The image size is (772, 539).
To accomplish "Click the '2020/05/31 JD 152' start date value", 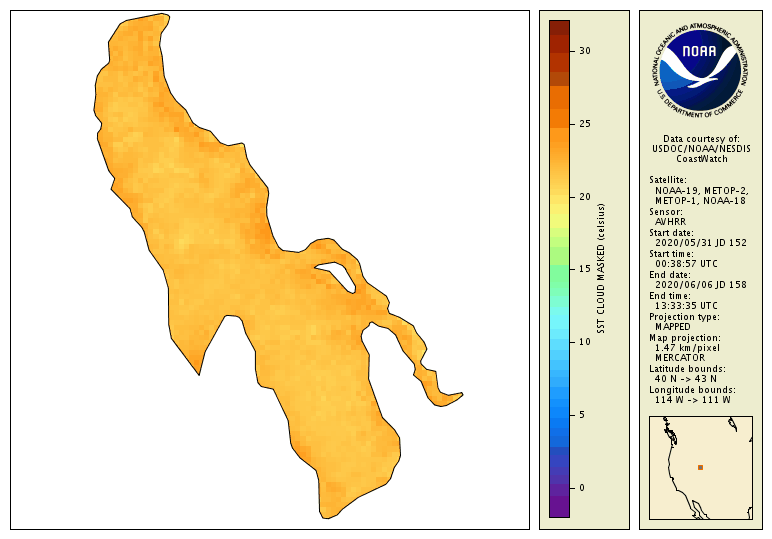I will (701, 243).
